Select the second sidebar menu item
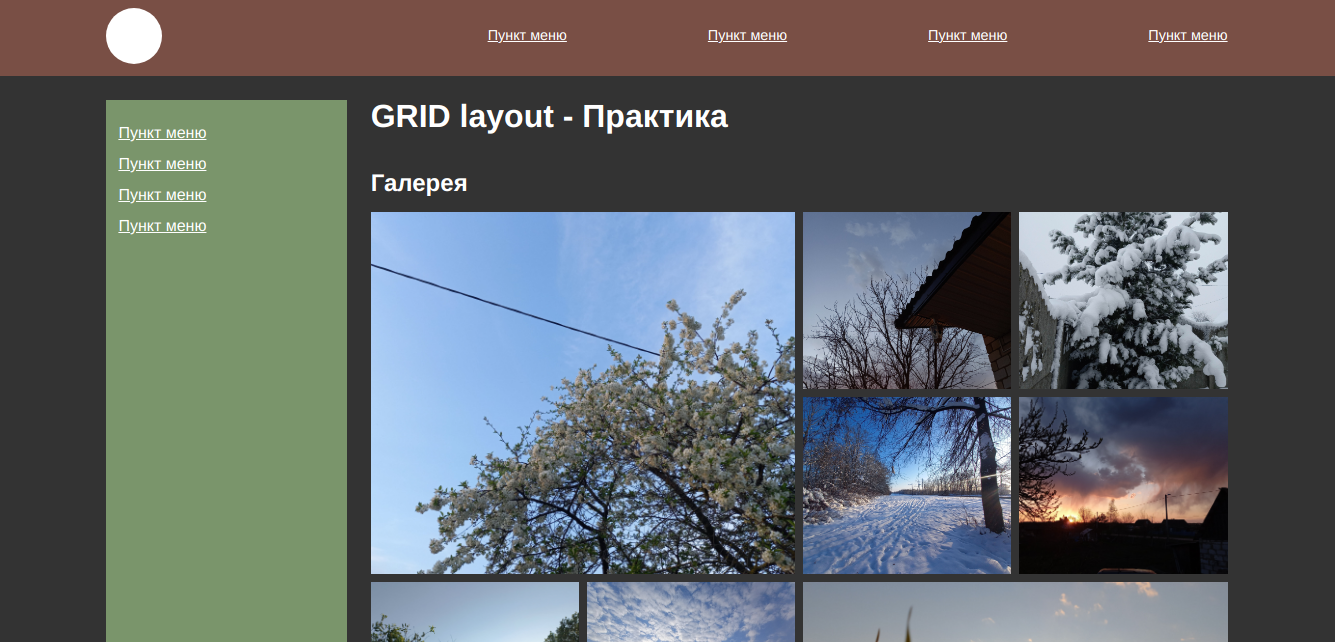1335x642 pixels. point(162,164)
